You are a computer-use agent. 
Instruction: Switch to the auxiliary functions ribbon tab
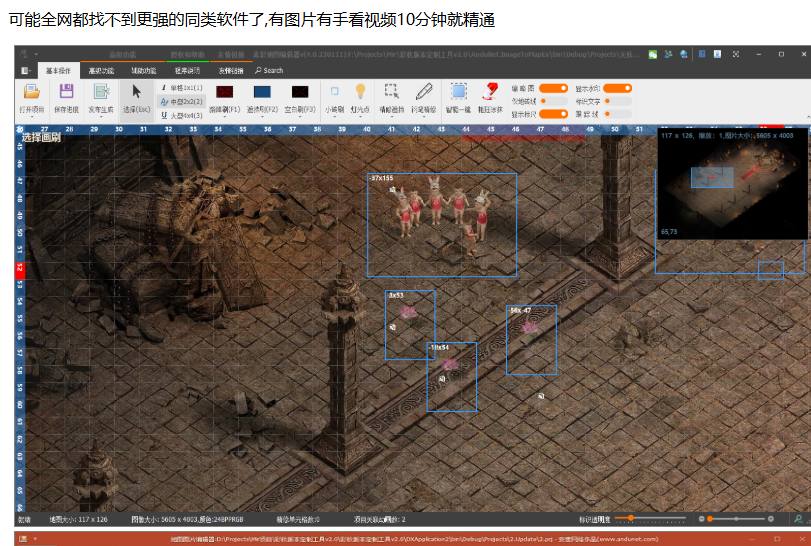pos(143,71)
